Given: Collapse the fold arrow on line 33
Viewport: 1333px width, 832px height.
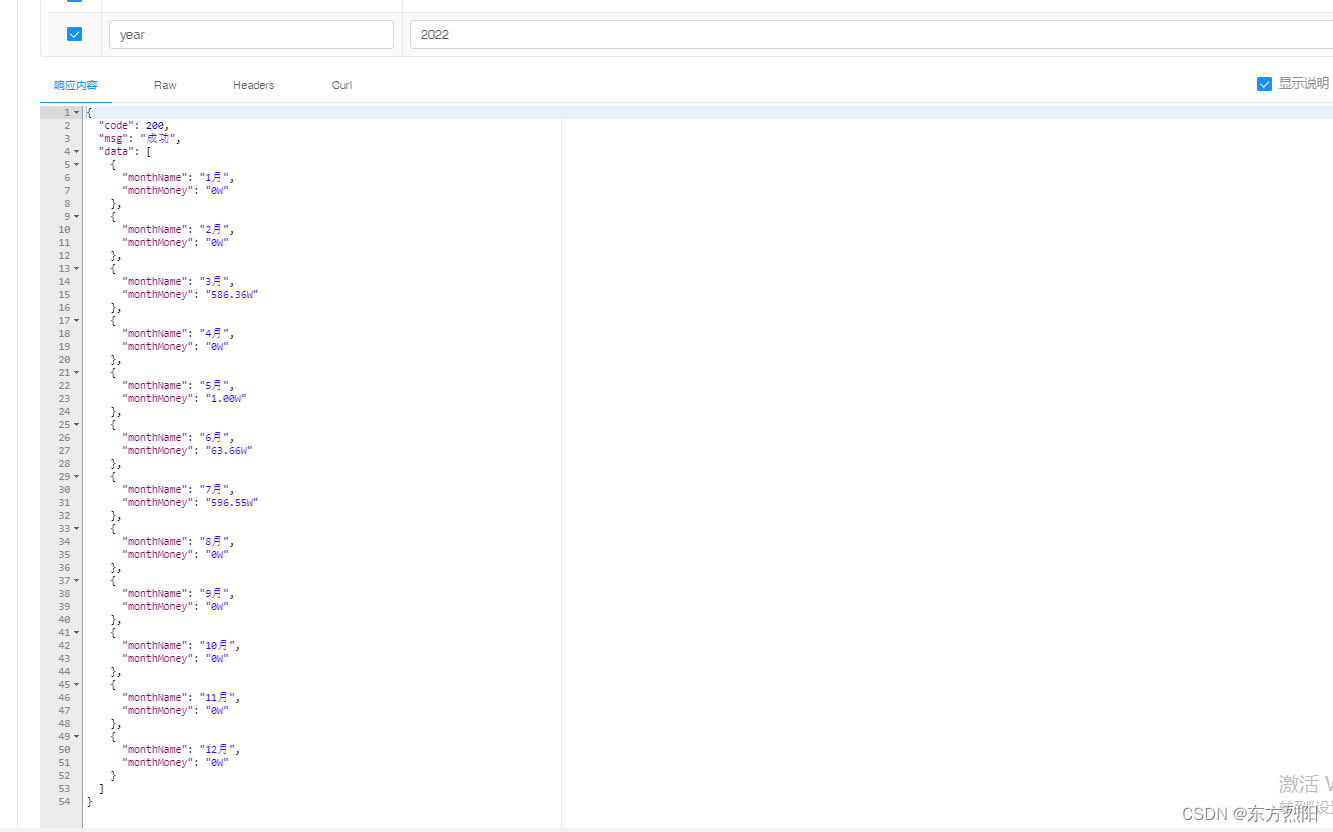Looking at the screenshot, I should (76, 528).
